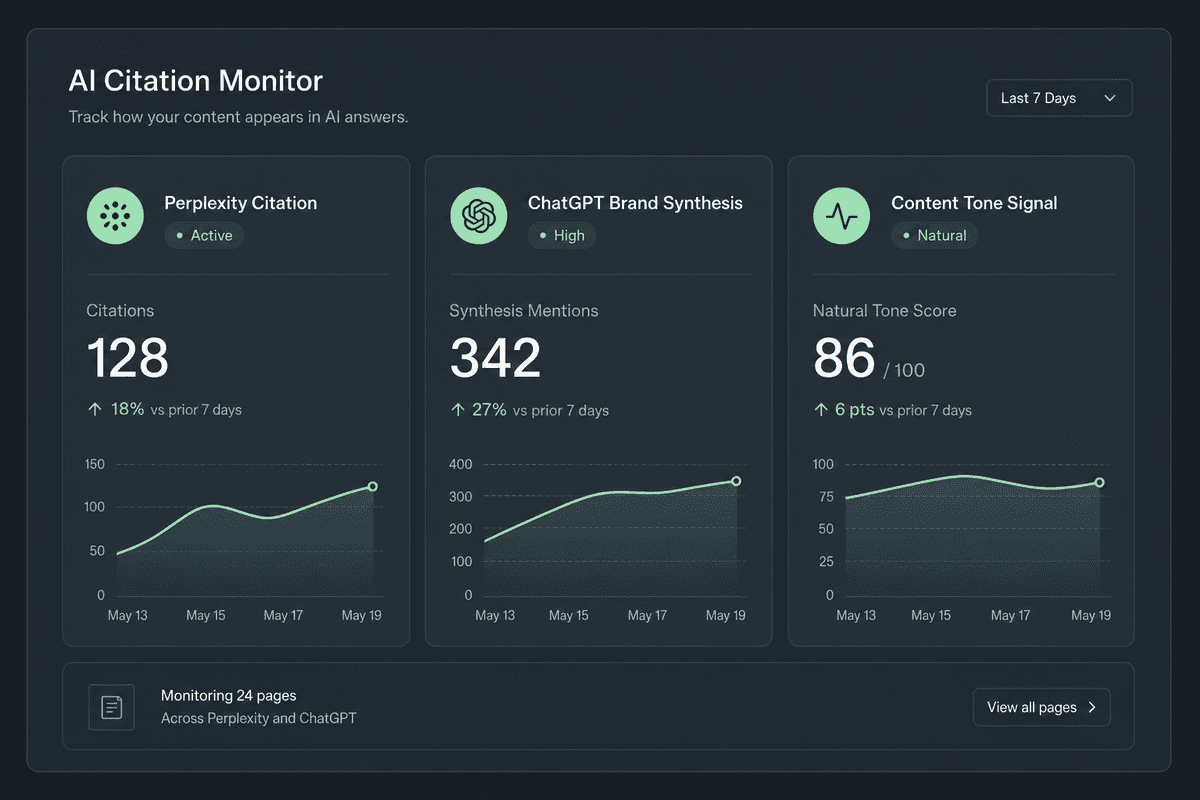Click the ChatGPT Brand Synthesis card title
This screenshot has height=800, width=1200.
tap(635, 203)
